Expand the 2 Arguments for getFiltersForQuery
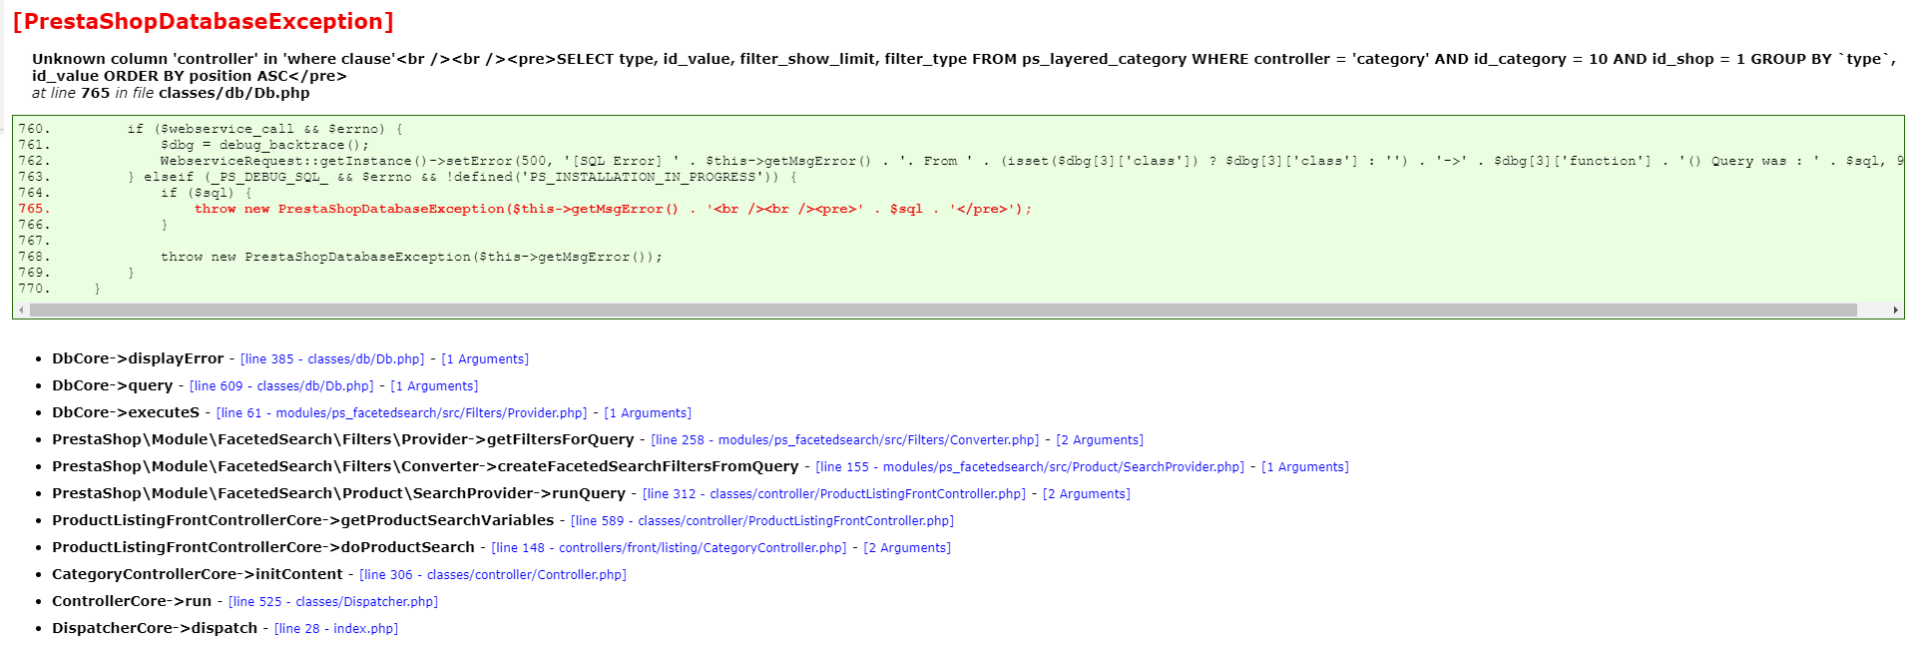 pyautogui.click(x=1100, y=440)
